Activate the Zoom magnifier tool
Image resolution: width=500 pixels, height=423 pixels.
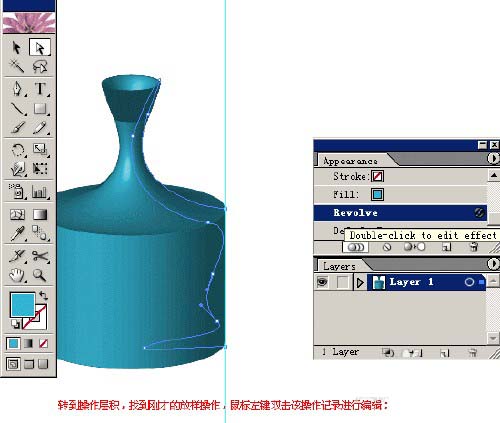[x=40, y=275]
